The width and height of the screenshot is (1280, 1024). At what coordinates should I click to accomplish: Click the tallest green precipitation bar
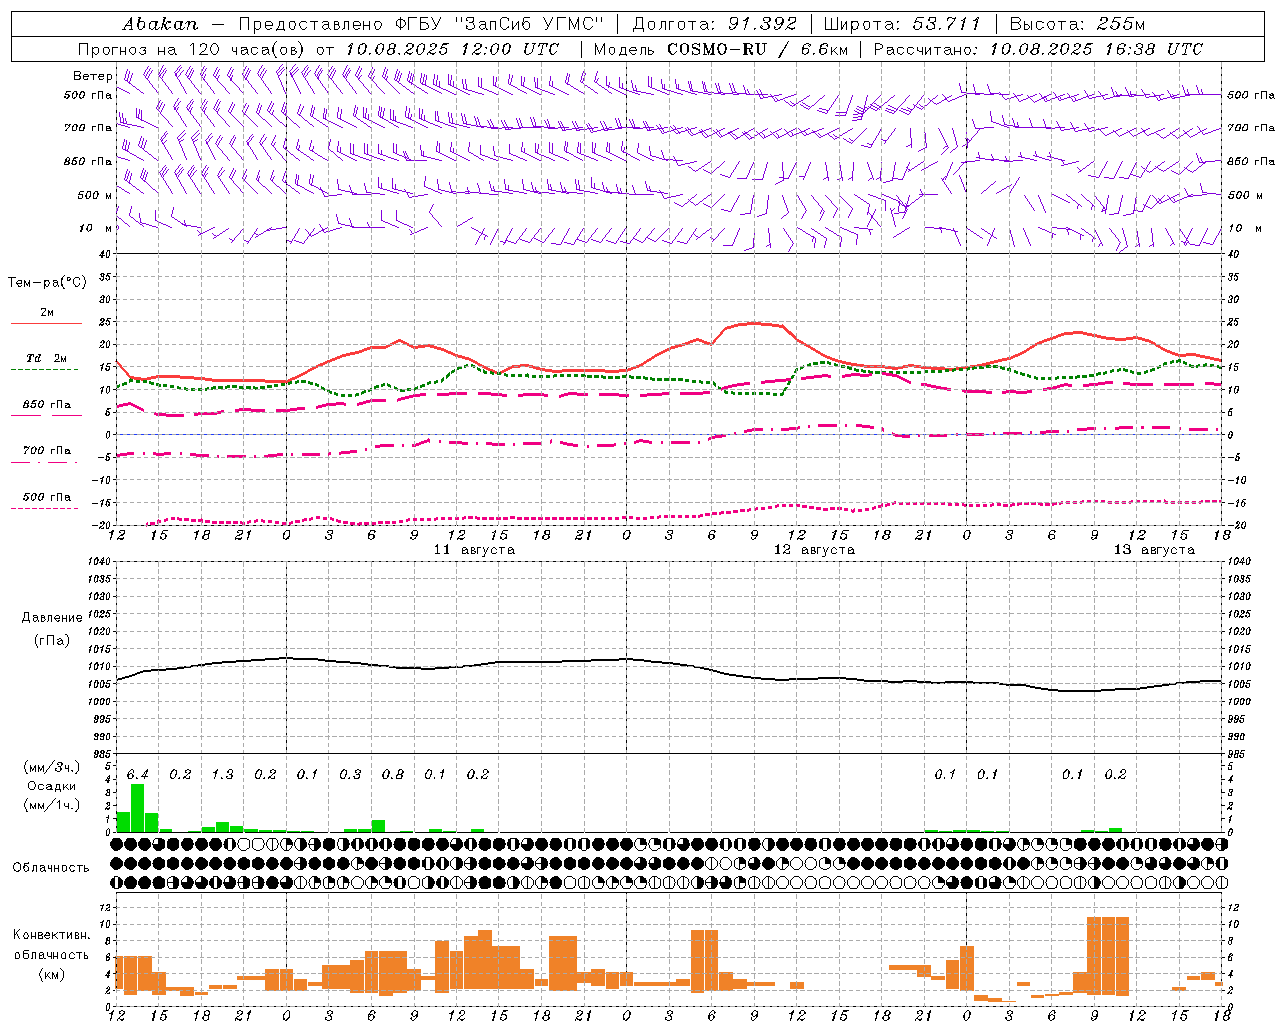point(138,808)
